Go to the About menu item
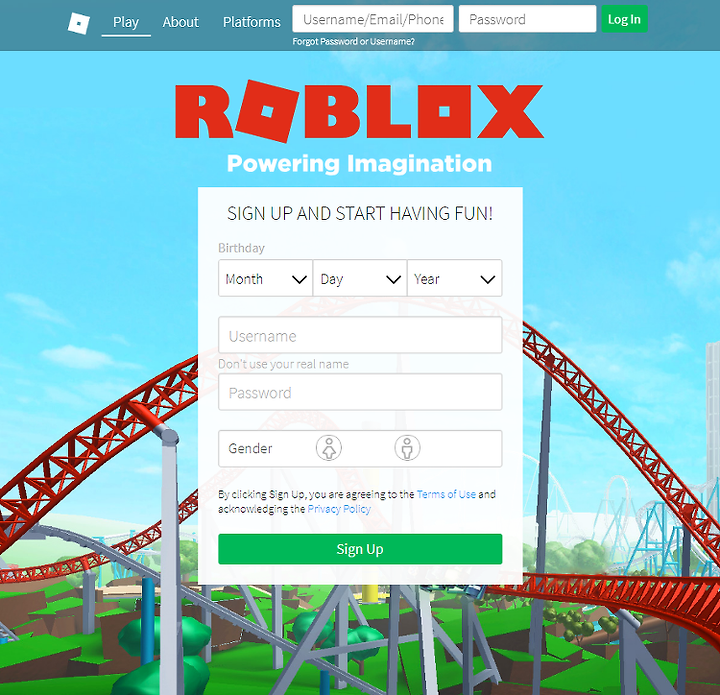Viewport: 720px width, 695px height. [180, 22]
